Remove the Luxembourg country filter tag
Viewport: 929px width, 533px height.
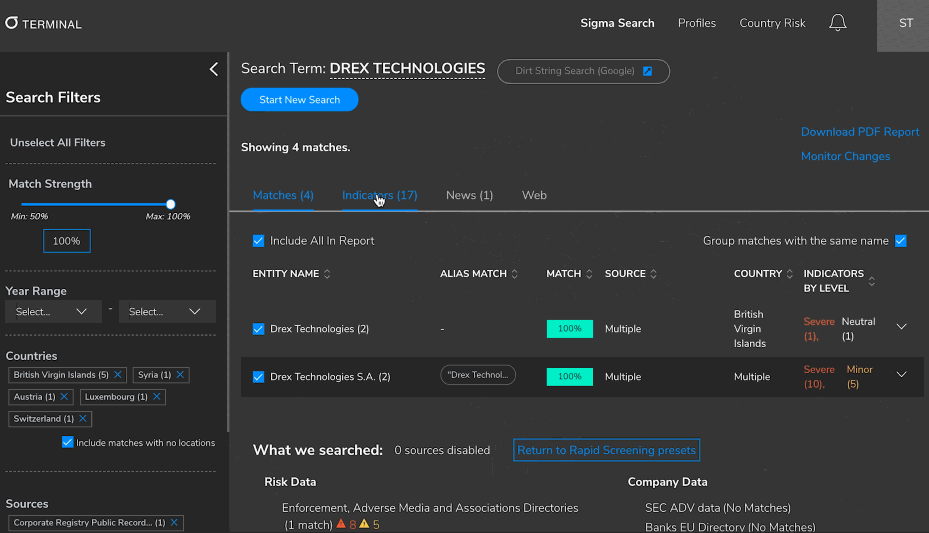click(x=156, y=397)
